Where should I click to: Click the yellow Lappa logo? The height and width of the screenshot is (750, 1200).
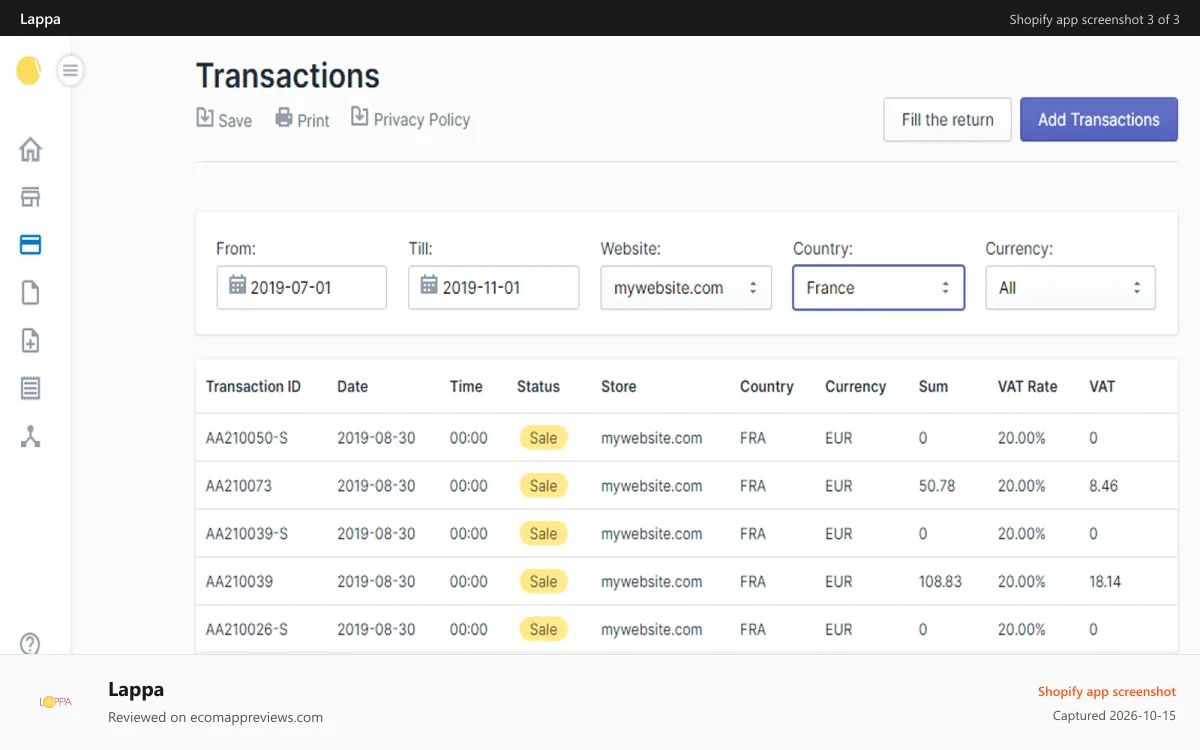pyautogui.click(x=28, y=70)
